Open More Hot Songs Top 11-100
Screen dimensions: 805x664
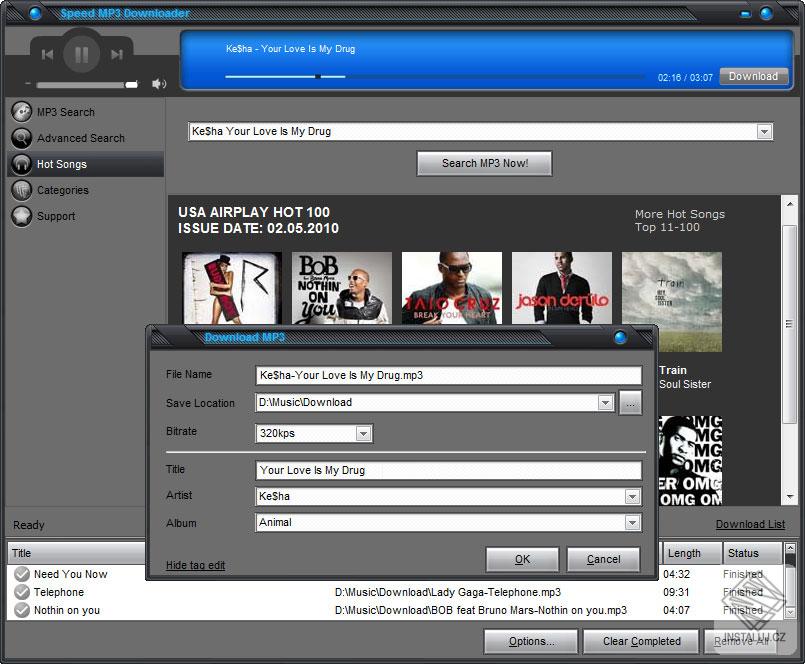tap(680, 220)
